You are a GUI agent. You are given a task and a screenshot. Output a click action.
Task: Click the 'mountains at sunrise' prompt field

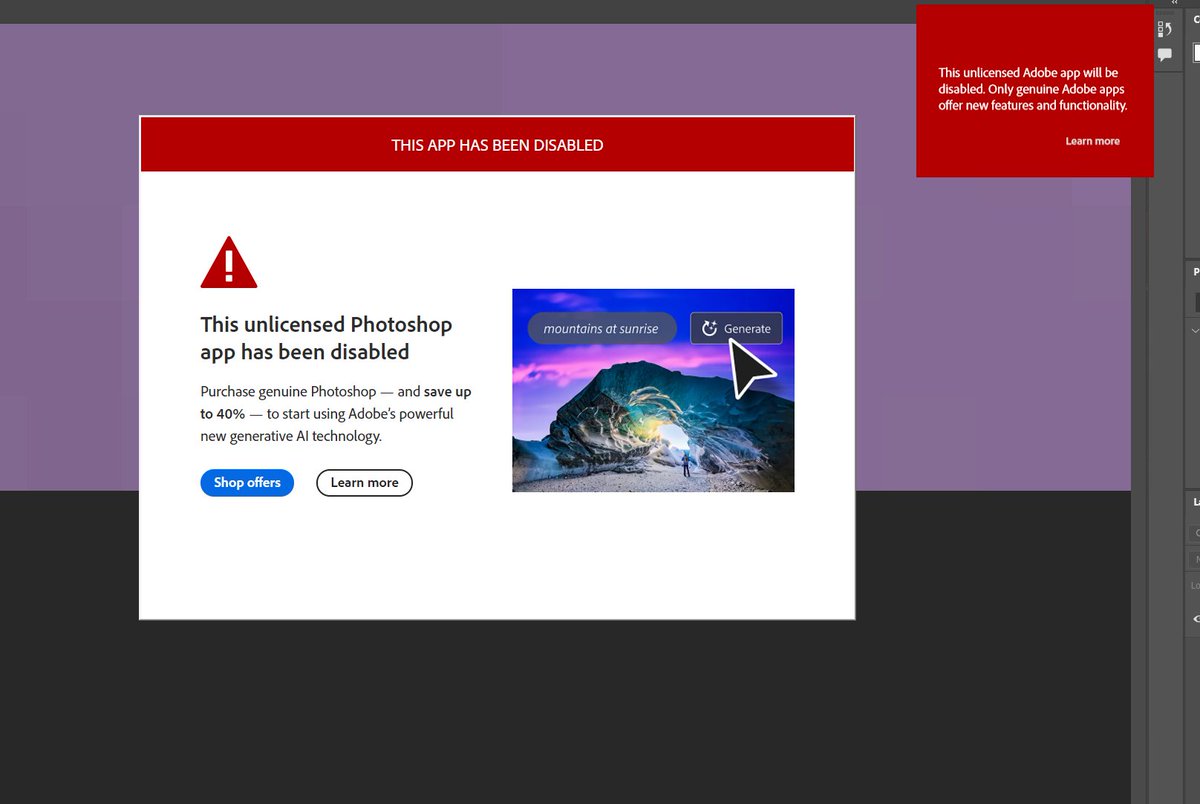(602, 328)
